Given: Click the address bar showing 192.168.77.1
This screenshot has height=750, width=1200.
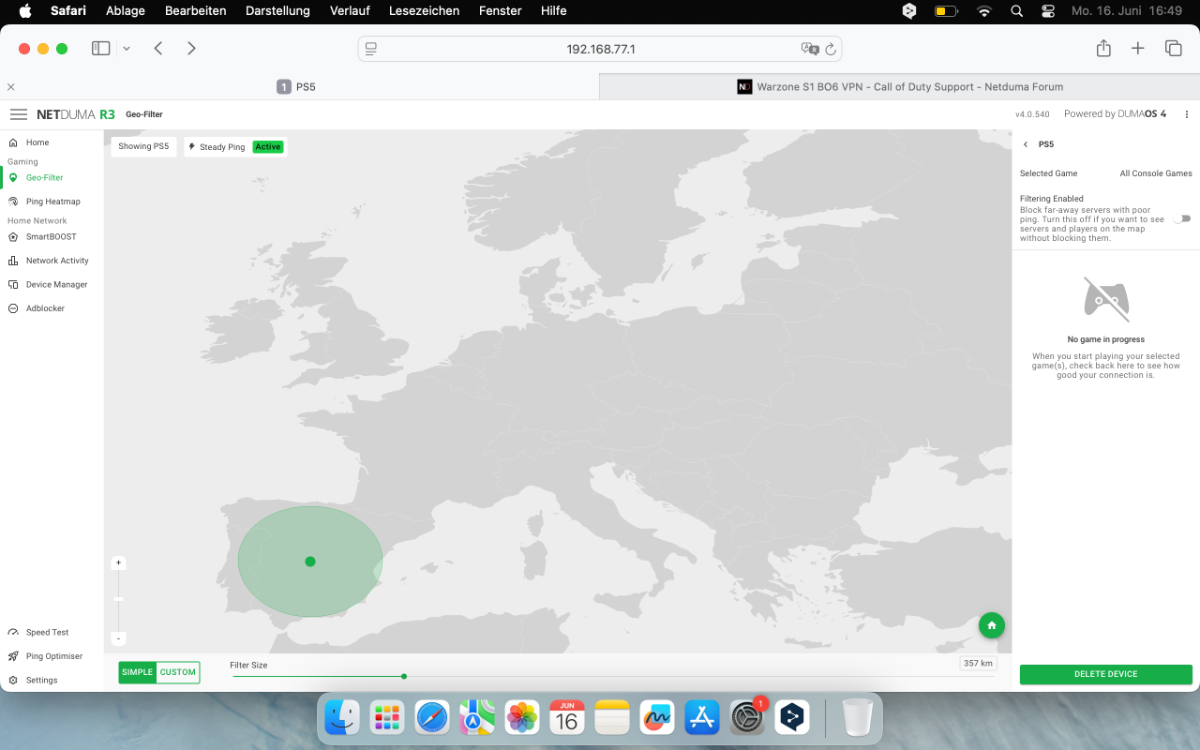Looking at the screenshot, I should (600, 49).
